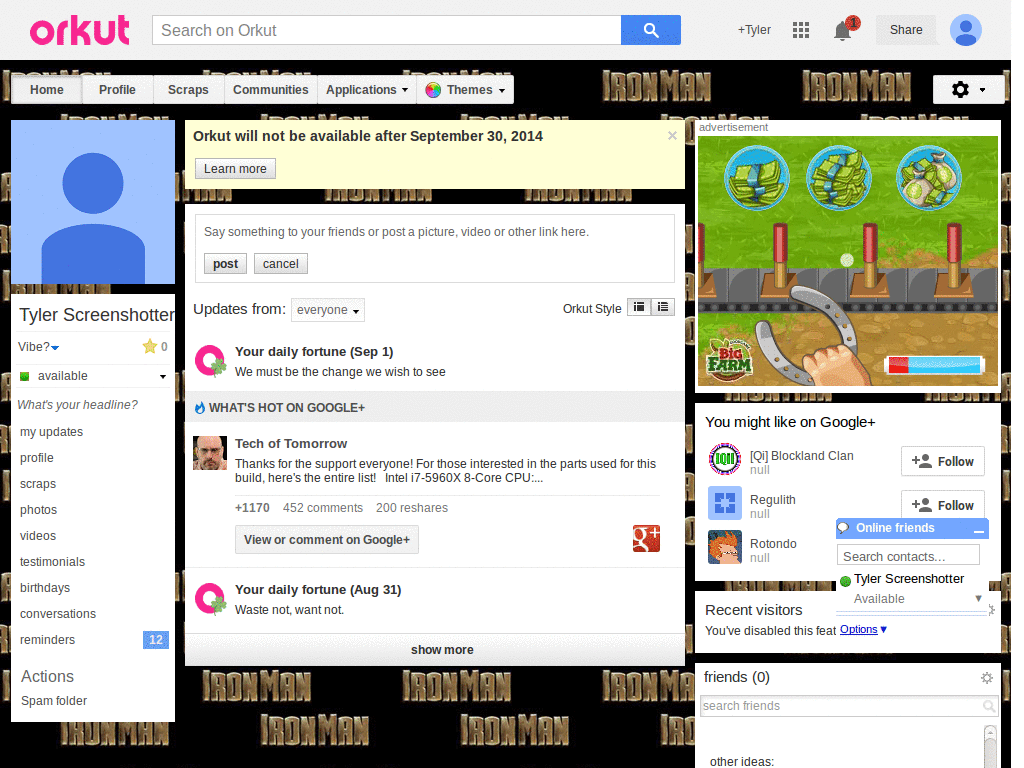This screenshot has width=1024, height=768.
Task: Open the Spam folder link
Action: tap(54, 701)
